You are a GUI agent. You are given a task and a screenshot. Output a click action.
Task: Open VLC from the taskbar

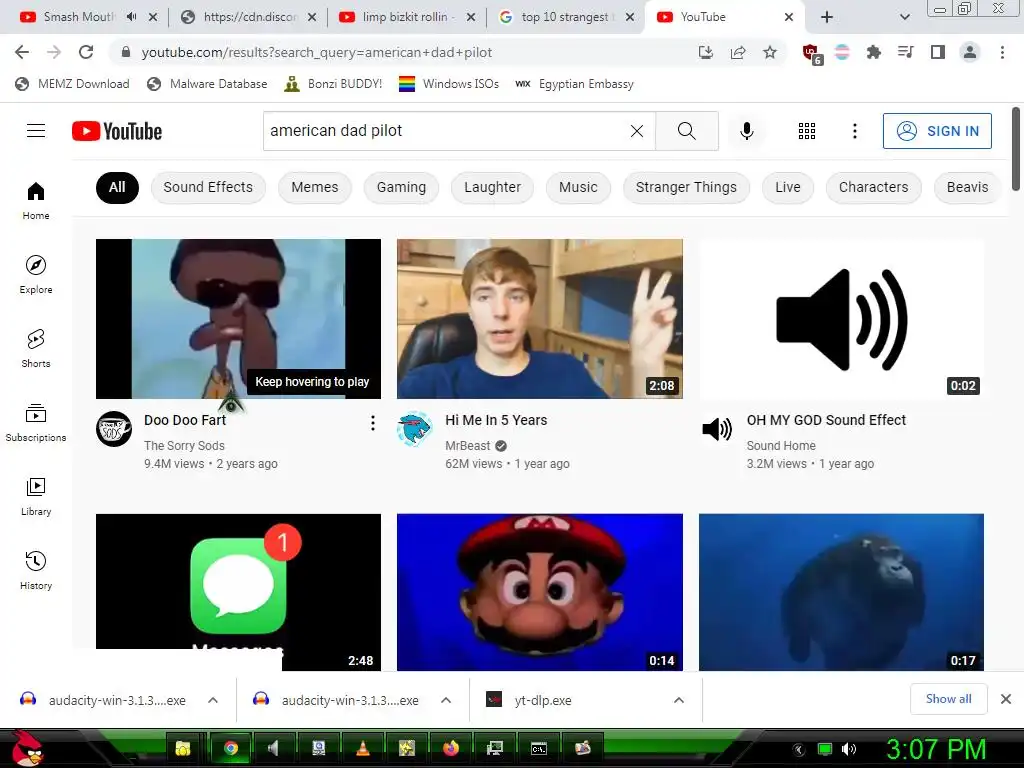362,748
